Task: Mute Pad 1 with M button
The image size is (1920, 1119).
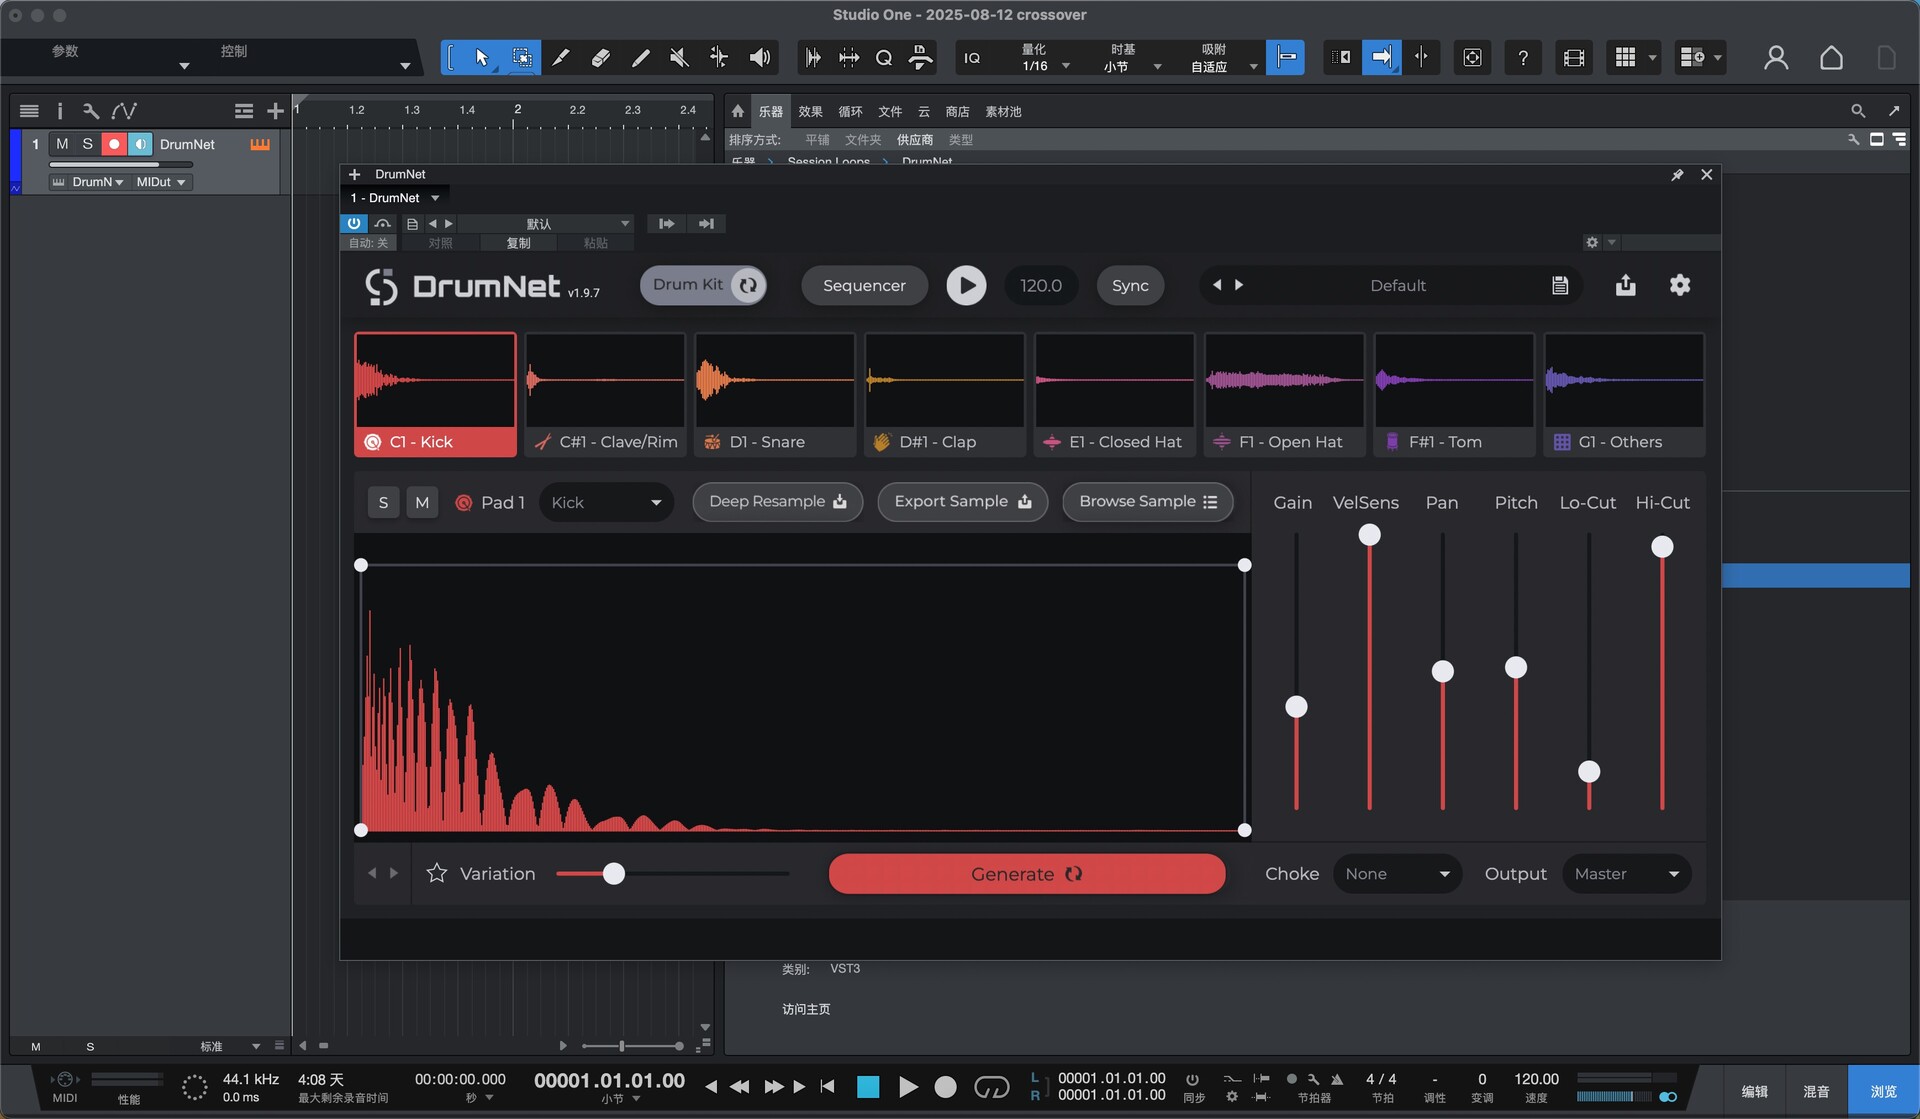Action: point(422,502)
